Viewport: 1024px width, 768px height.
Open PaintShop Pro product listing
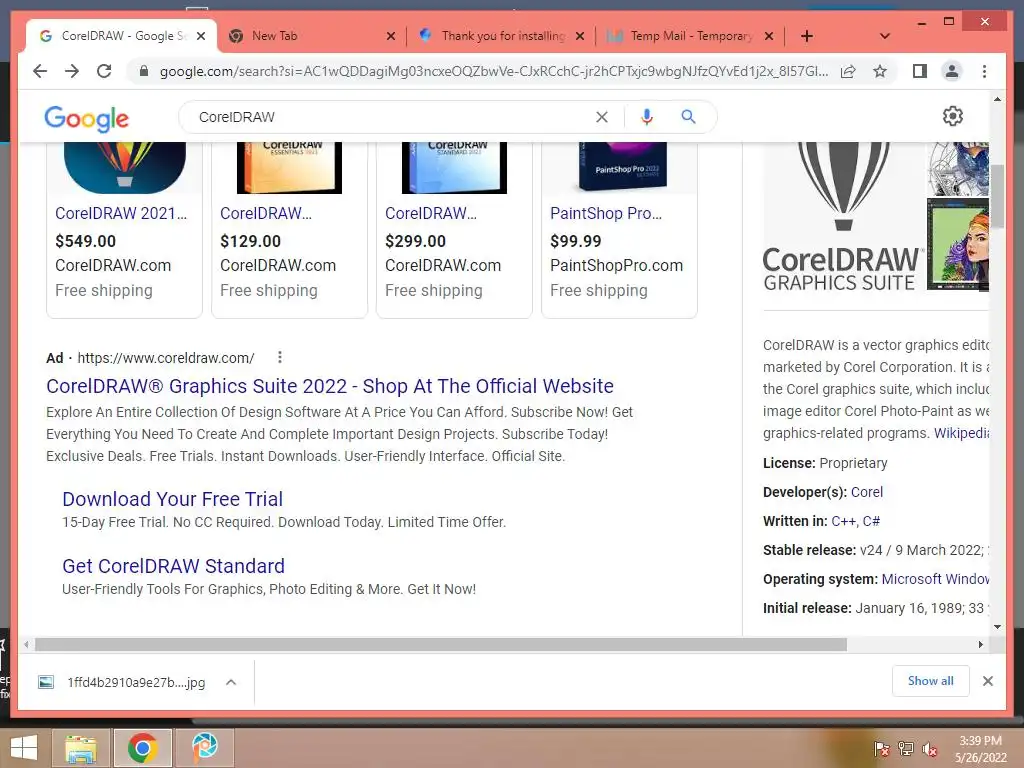click(606, 214)
